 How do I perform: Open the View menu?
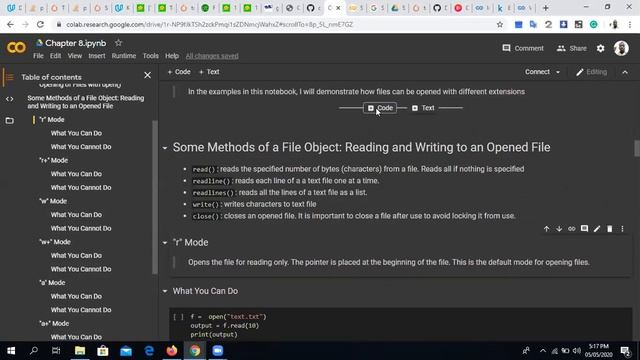point(75,56)
